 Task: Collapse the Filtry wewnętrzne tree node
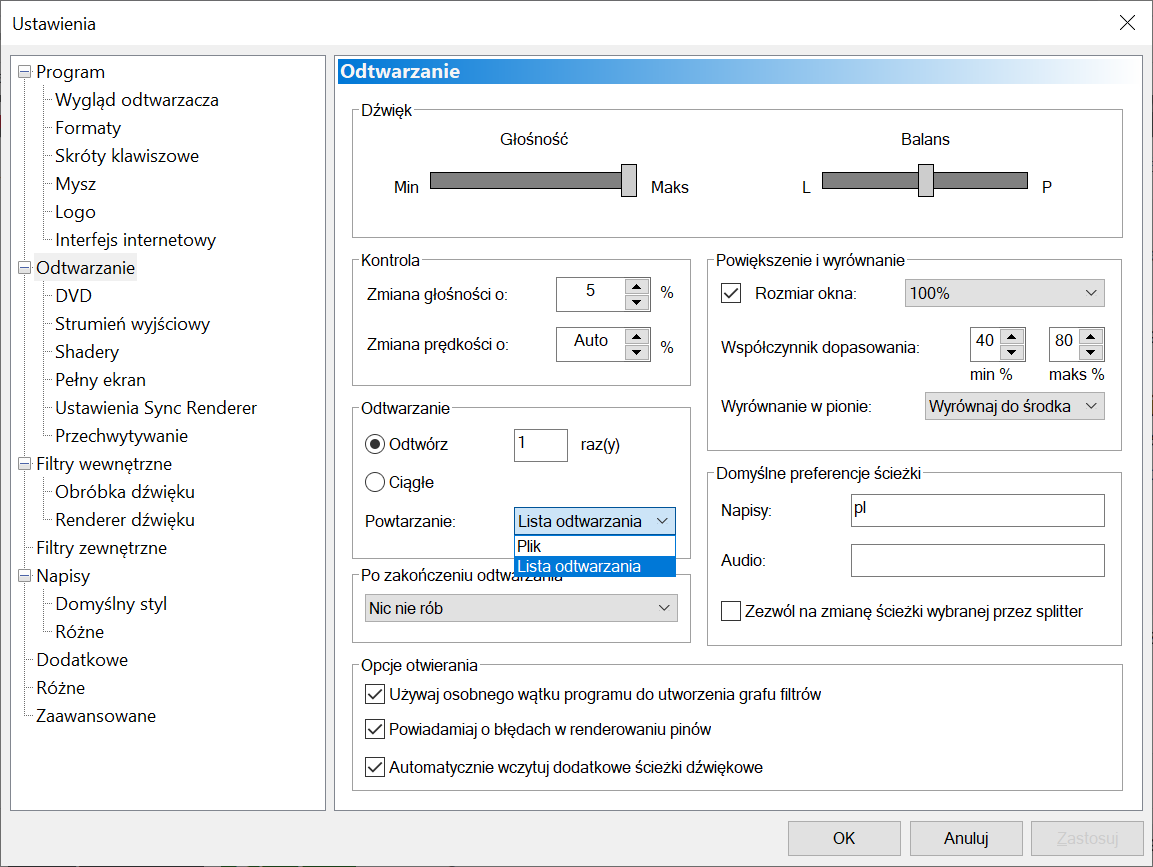[x=24, y=464]
